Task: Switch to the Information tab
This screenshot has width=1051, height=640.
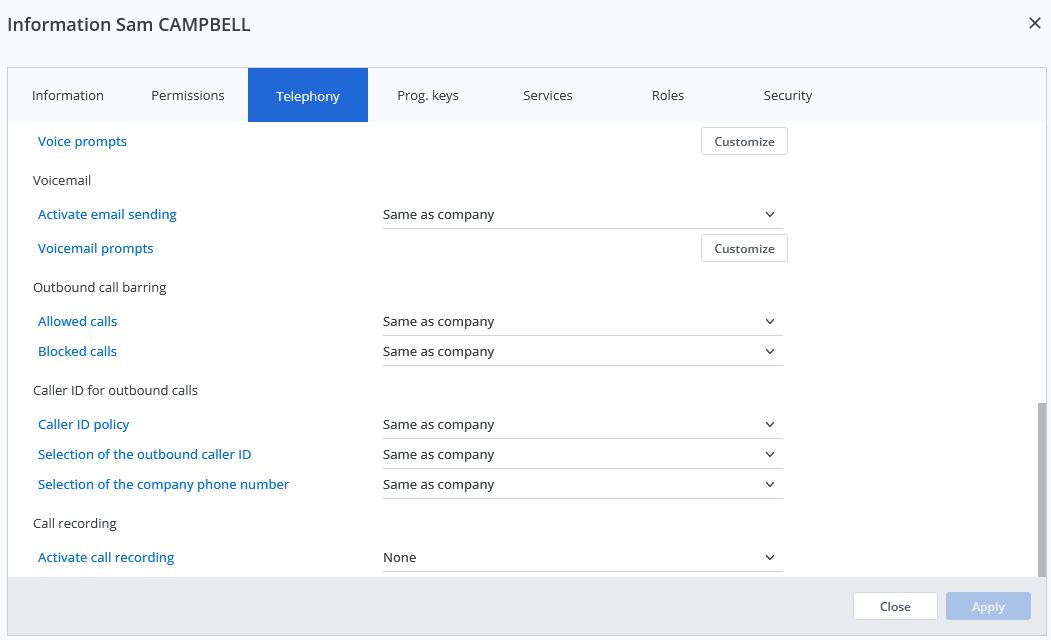Action: [x=68, y=96]
